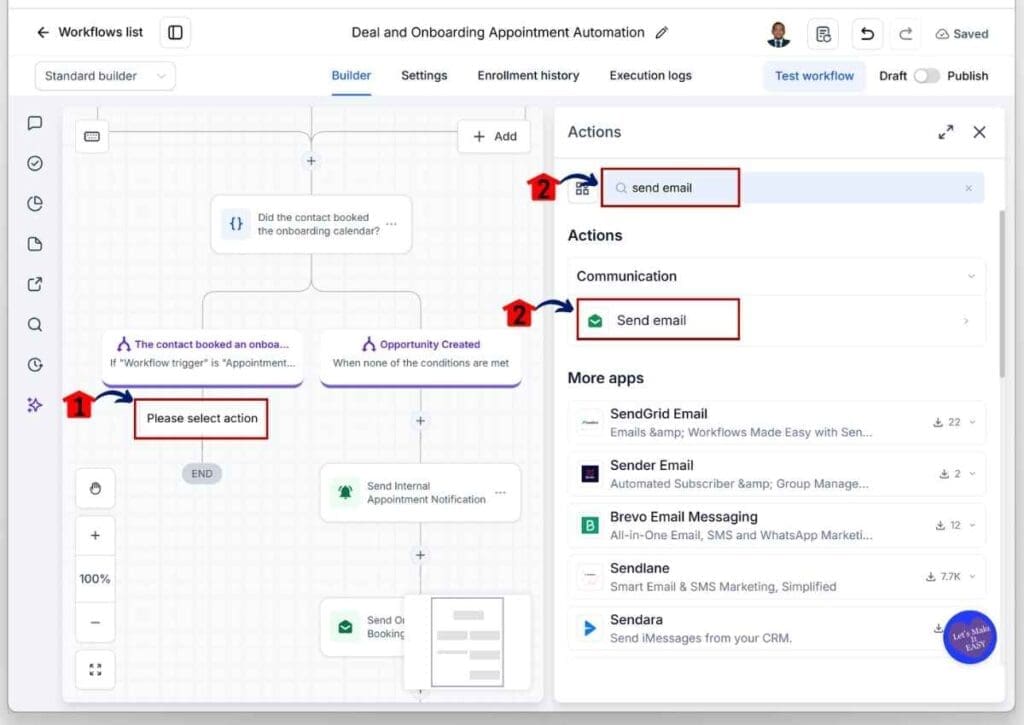Open the Standard builder dropdown

tap(104, 76)
